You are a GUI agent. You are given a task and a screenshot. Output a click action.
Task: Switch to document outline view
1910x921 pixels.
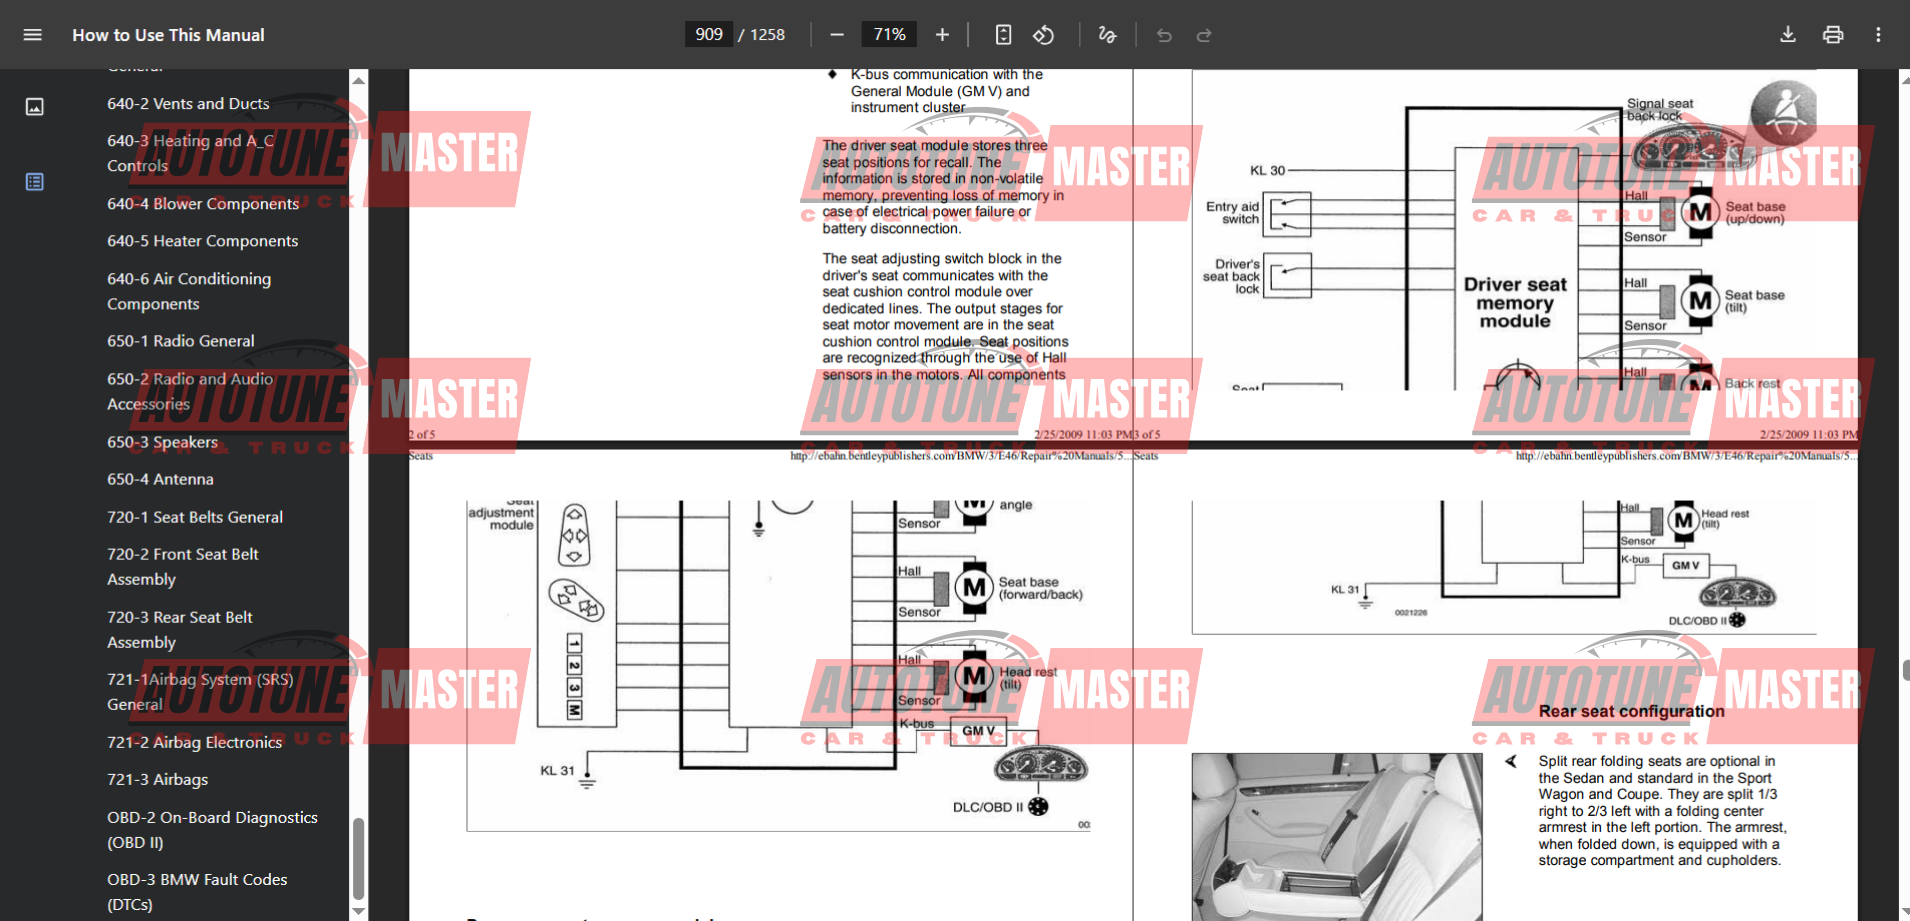pyautogui.click(x=34, y=182)
